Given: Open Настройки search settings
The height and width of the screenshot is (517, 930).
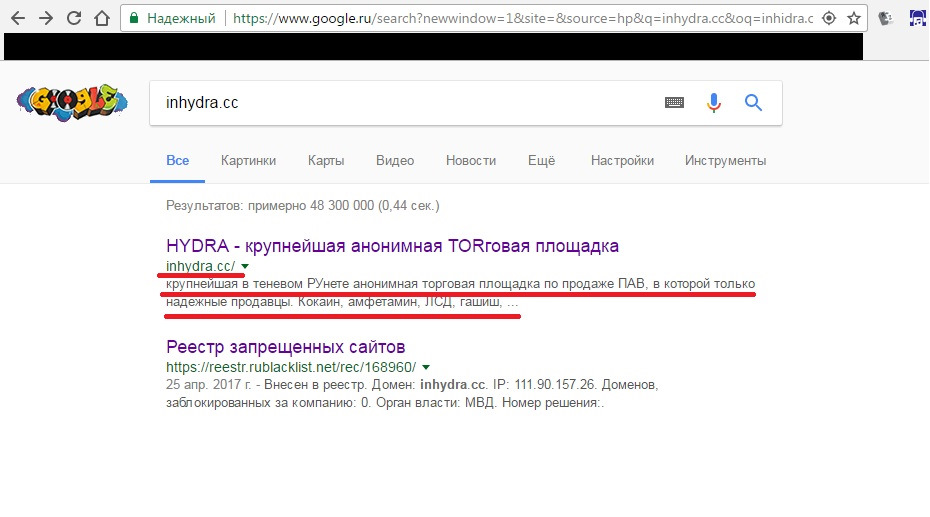Looking at the screenshot, I should [622, 161].
